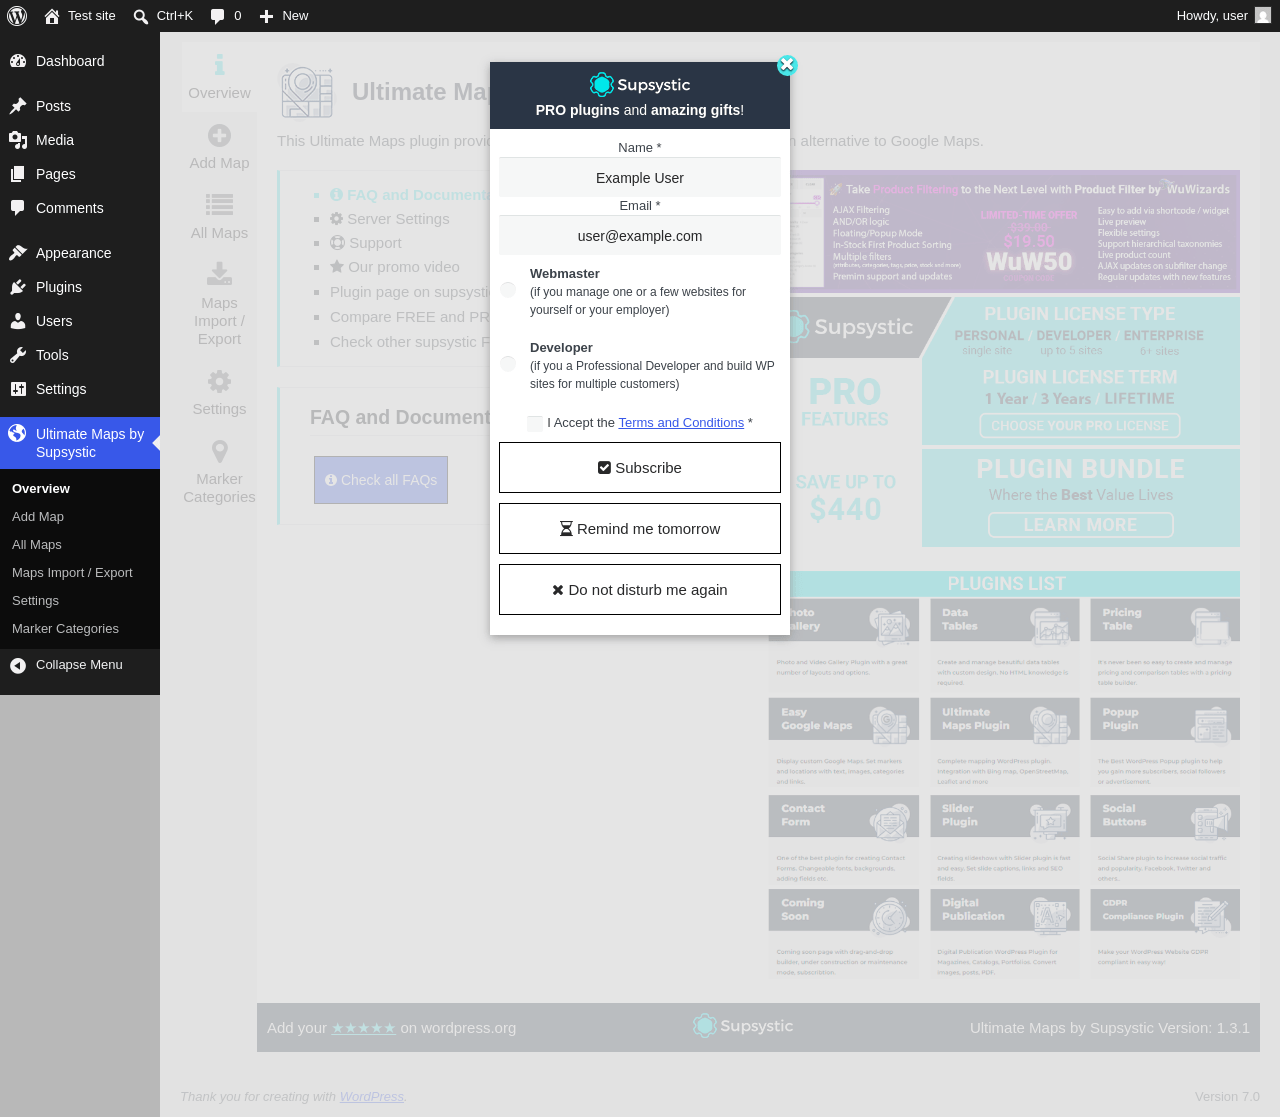The width and height of the screenshot is (1280, 1117).
Task: Click the Media library icon
Action: pyautogui.click(x=18, y=140)
